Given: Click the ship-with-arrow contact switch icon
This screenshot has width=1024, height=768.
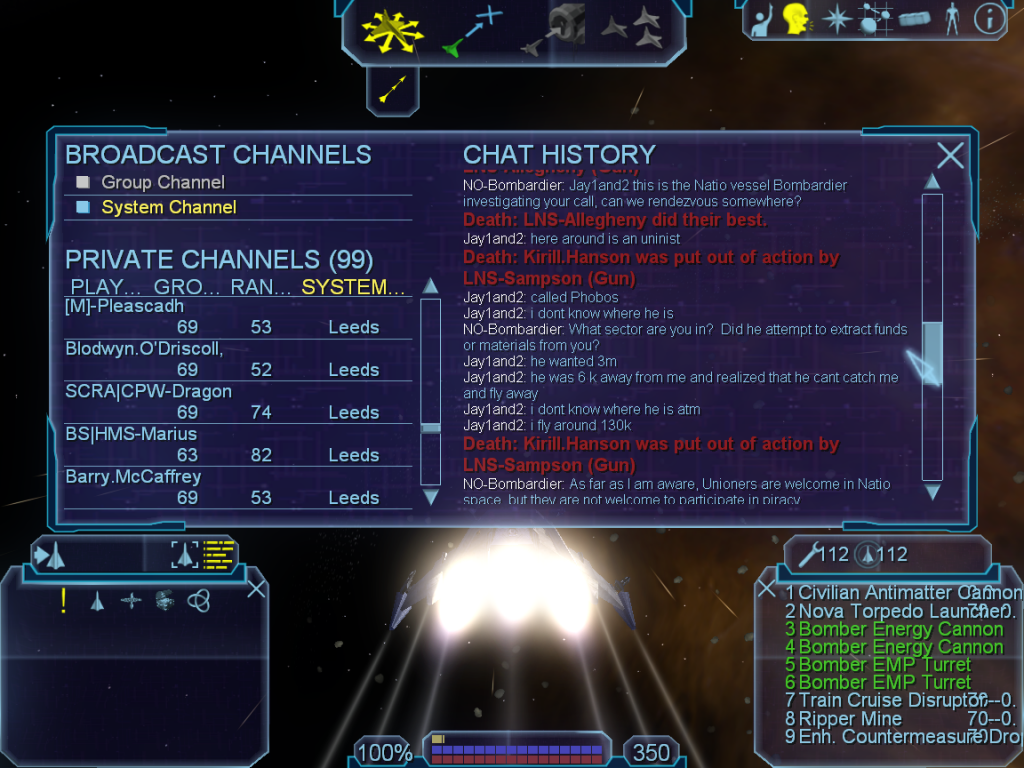Looking at the screenshot, I should tap(50, 556).
